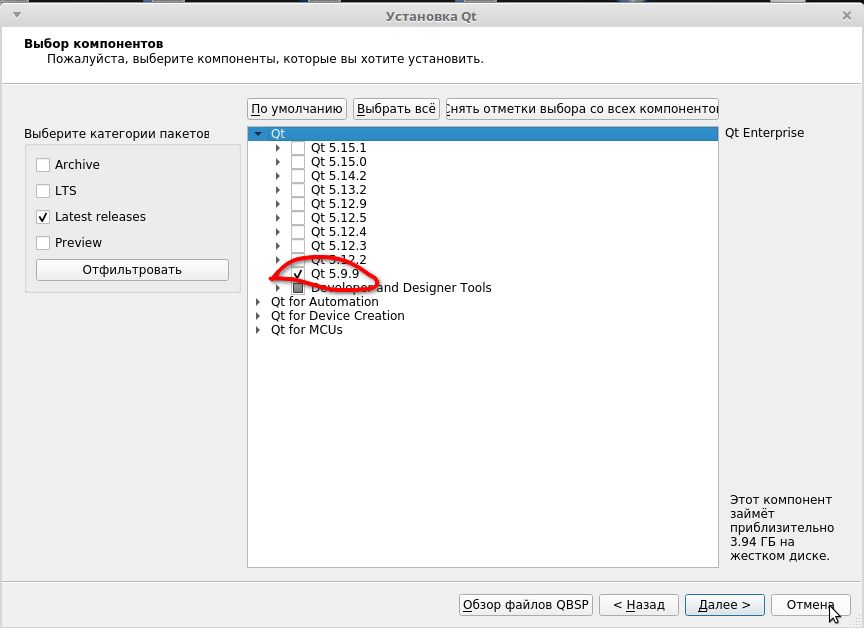
Task: Tick the Preview category checkbox
Action: point(43,243)
